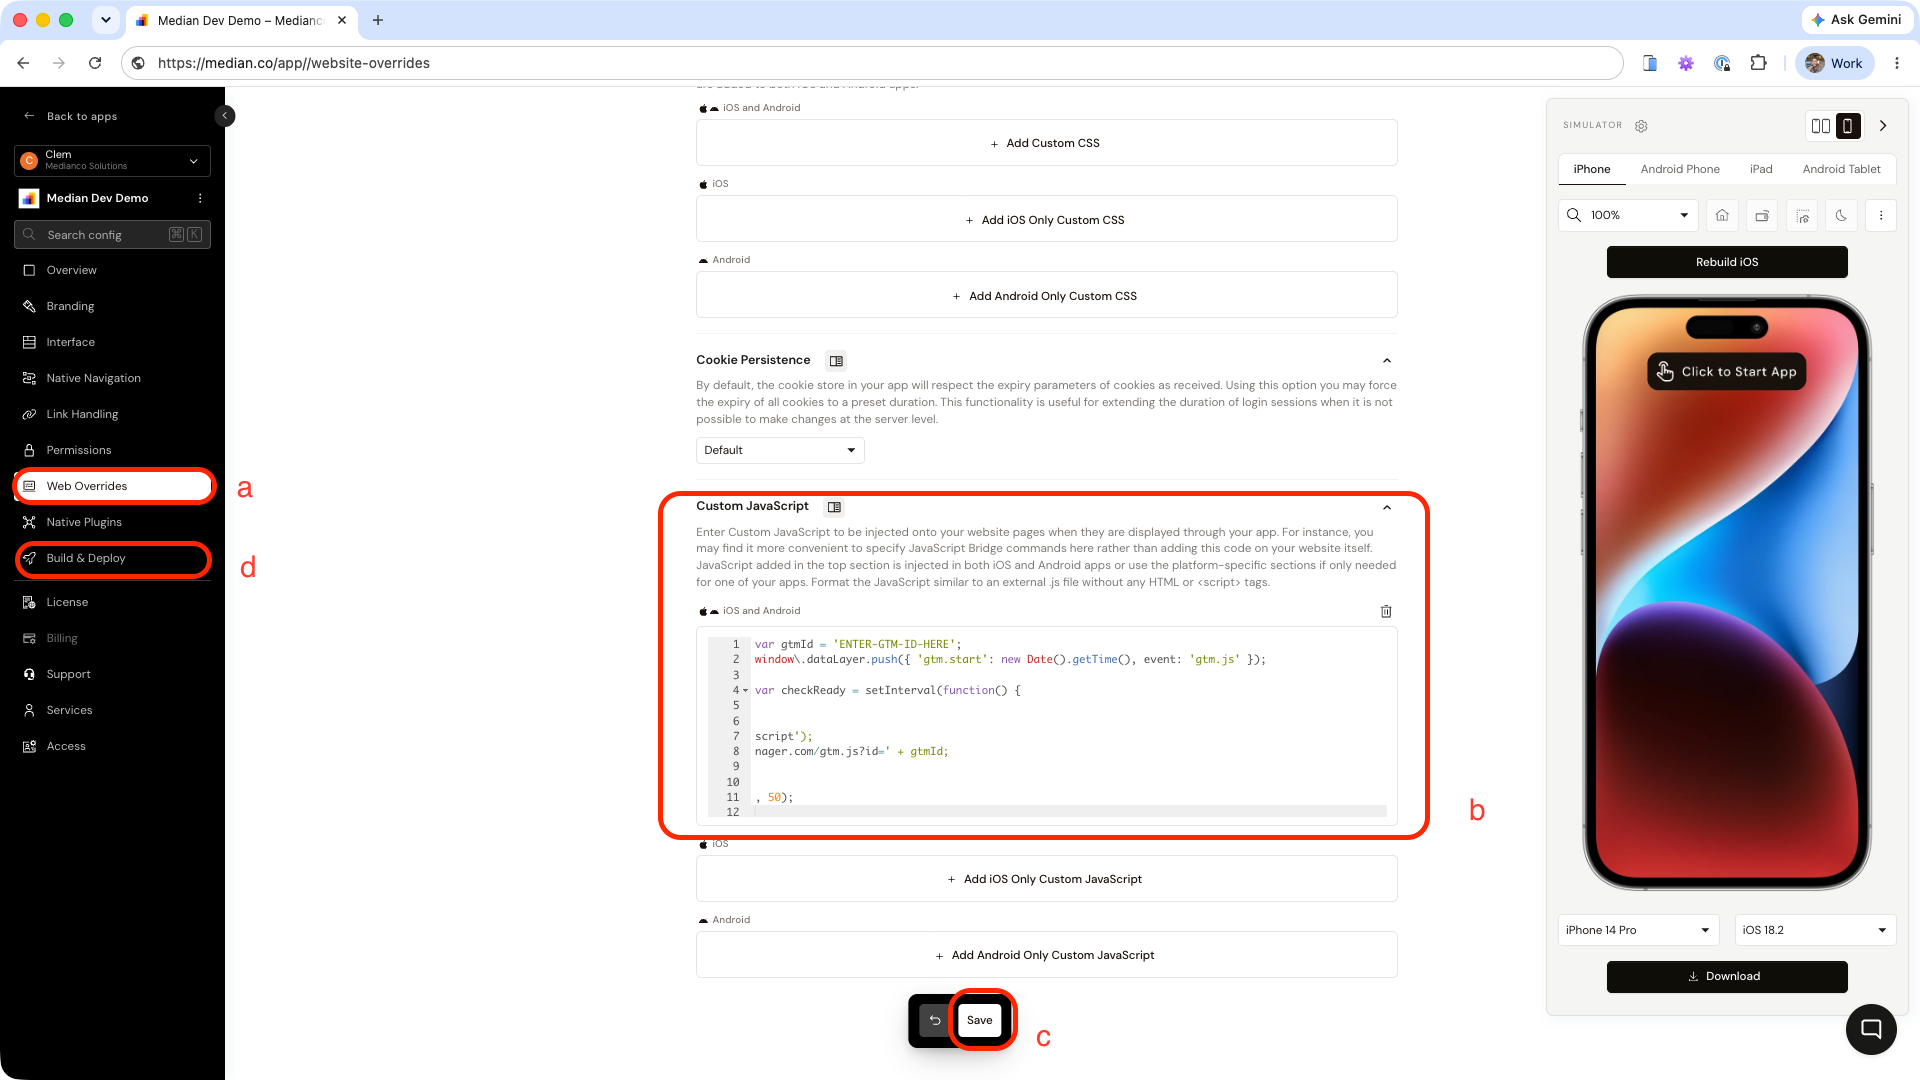The width and height of the screenshot is (1920, 1080).
Task: Rotate the simulator device
Action: tap(1762, 215)
